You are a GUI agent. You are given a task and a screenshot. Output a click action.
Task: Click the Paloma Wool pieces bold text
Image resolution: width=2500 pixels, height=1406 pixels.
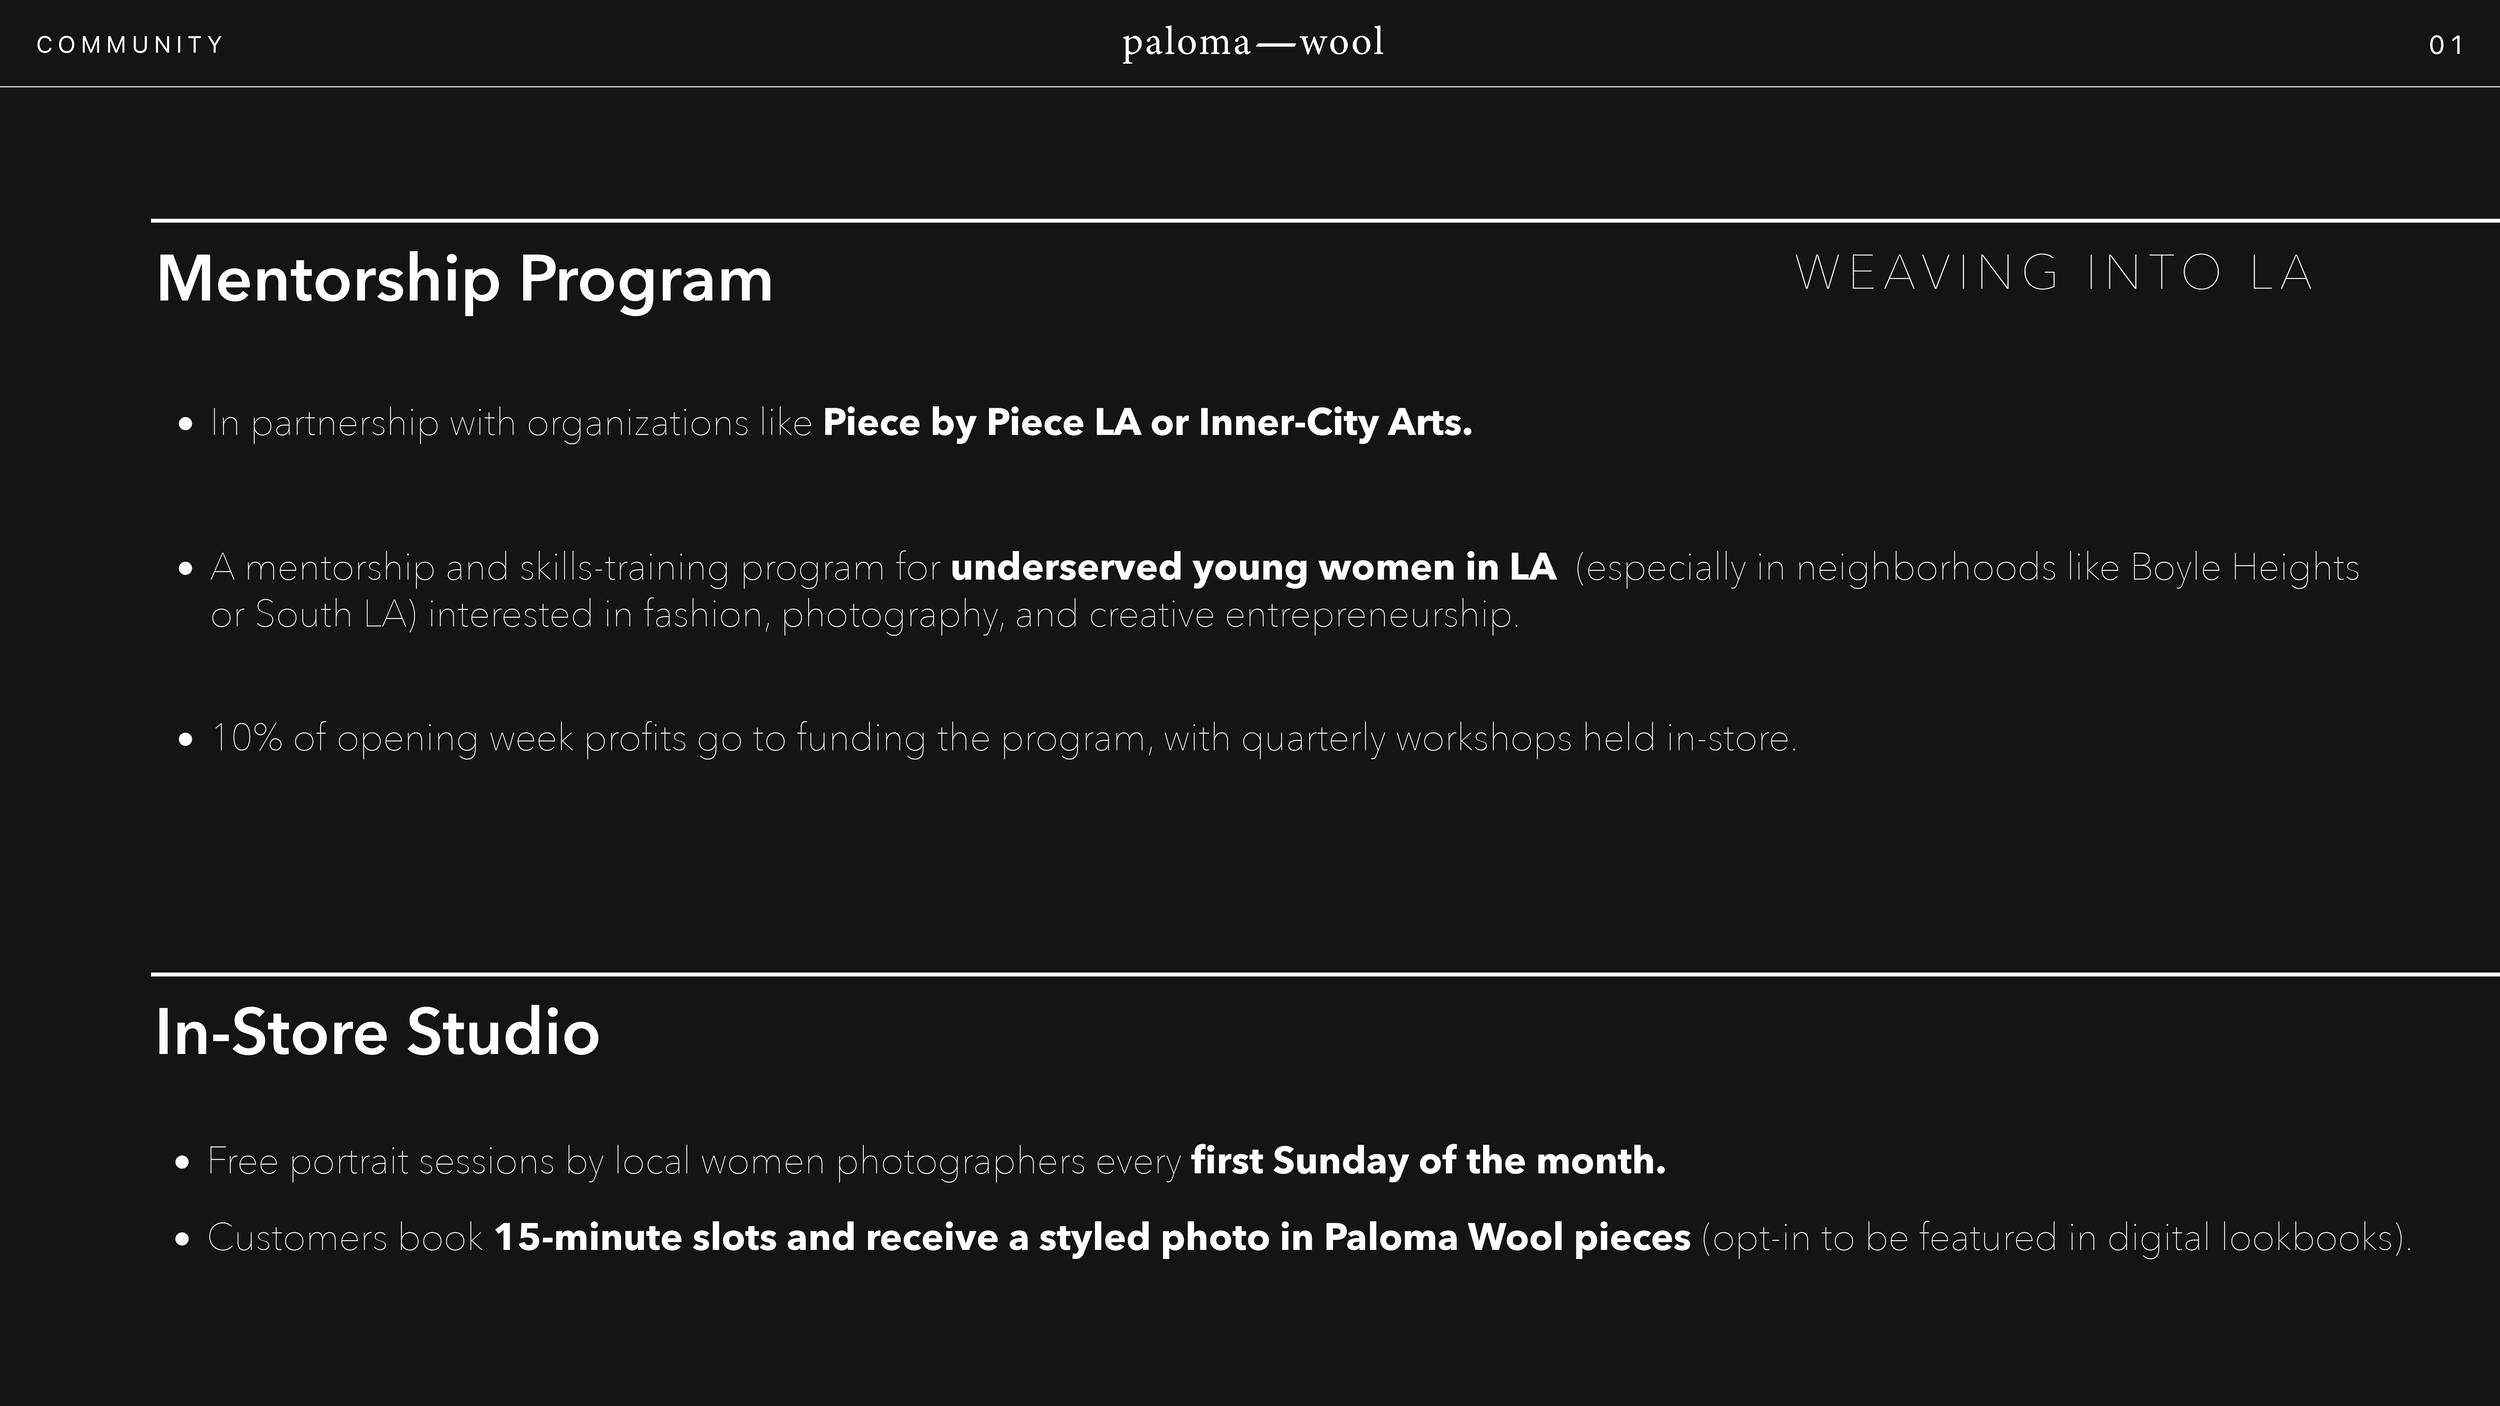(x=1507, y=1238)
